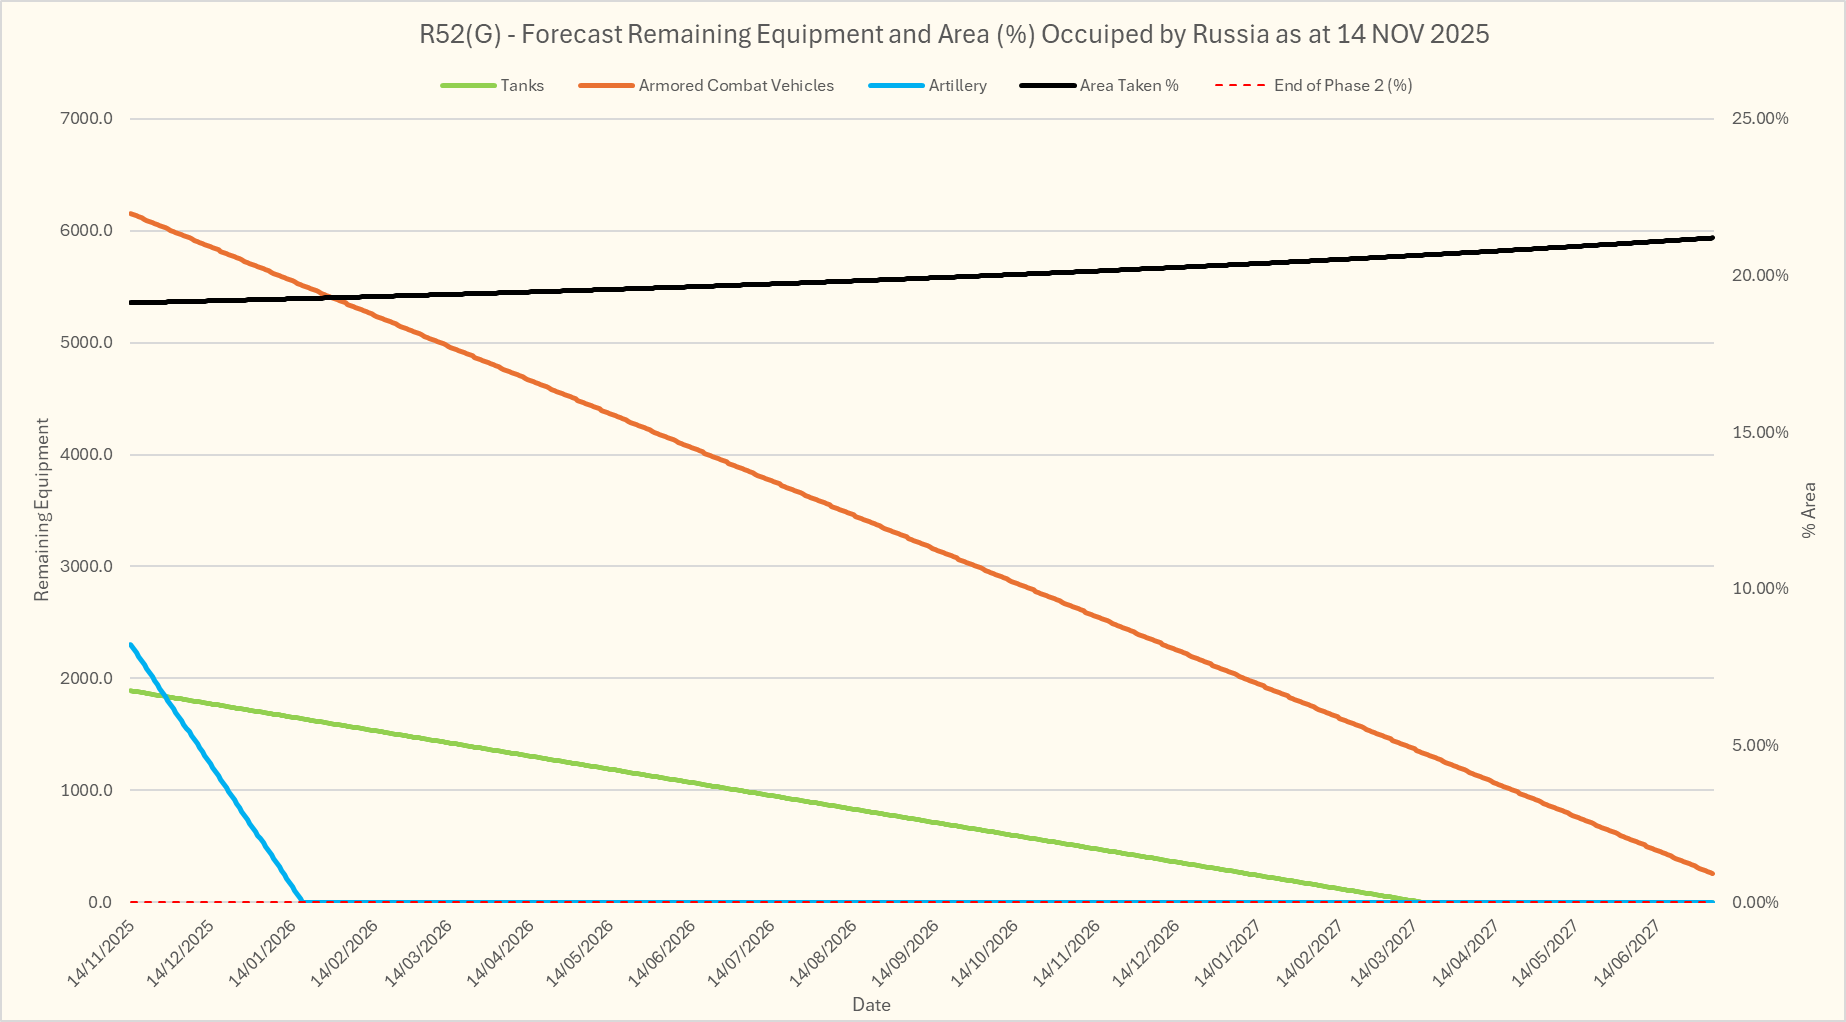Click the 14/06/2027 date axis label

[x=1627, y=953]
